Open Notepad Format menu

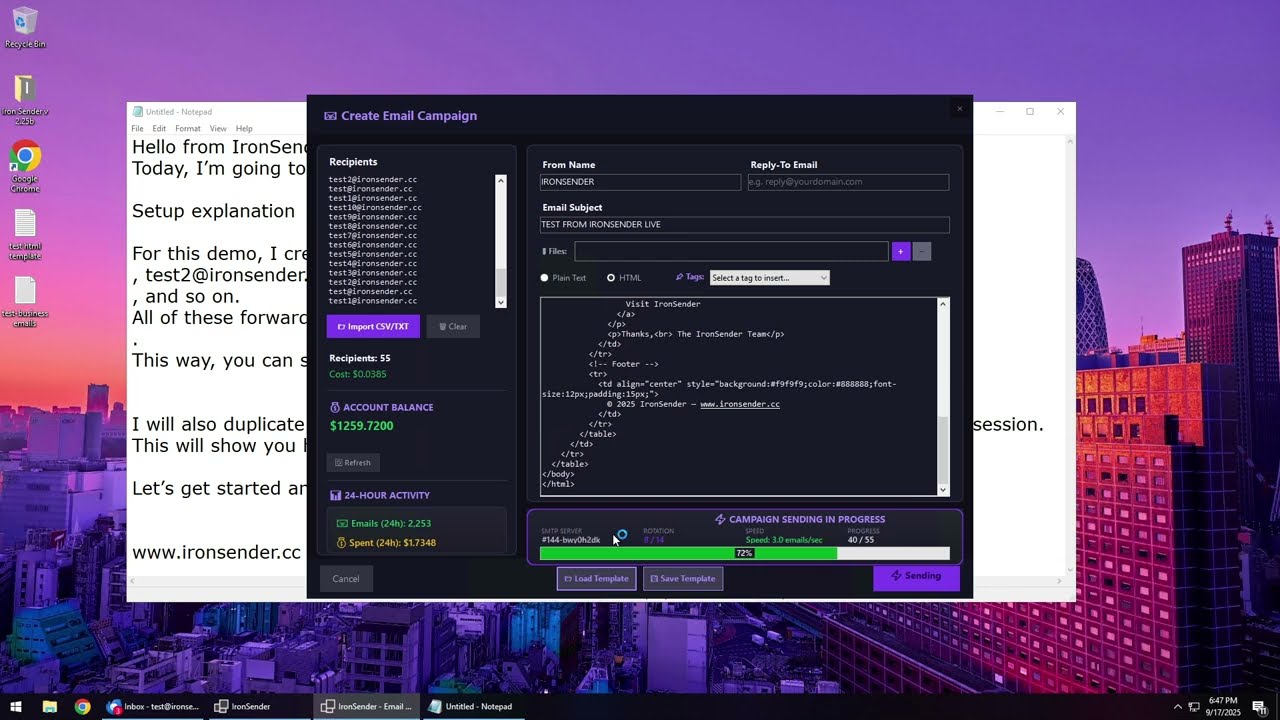pyautogui.click(x=188, y=129)
